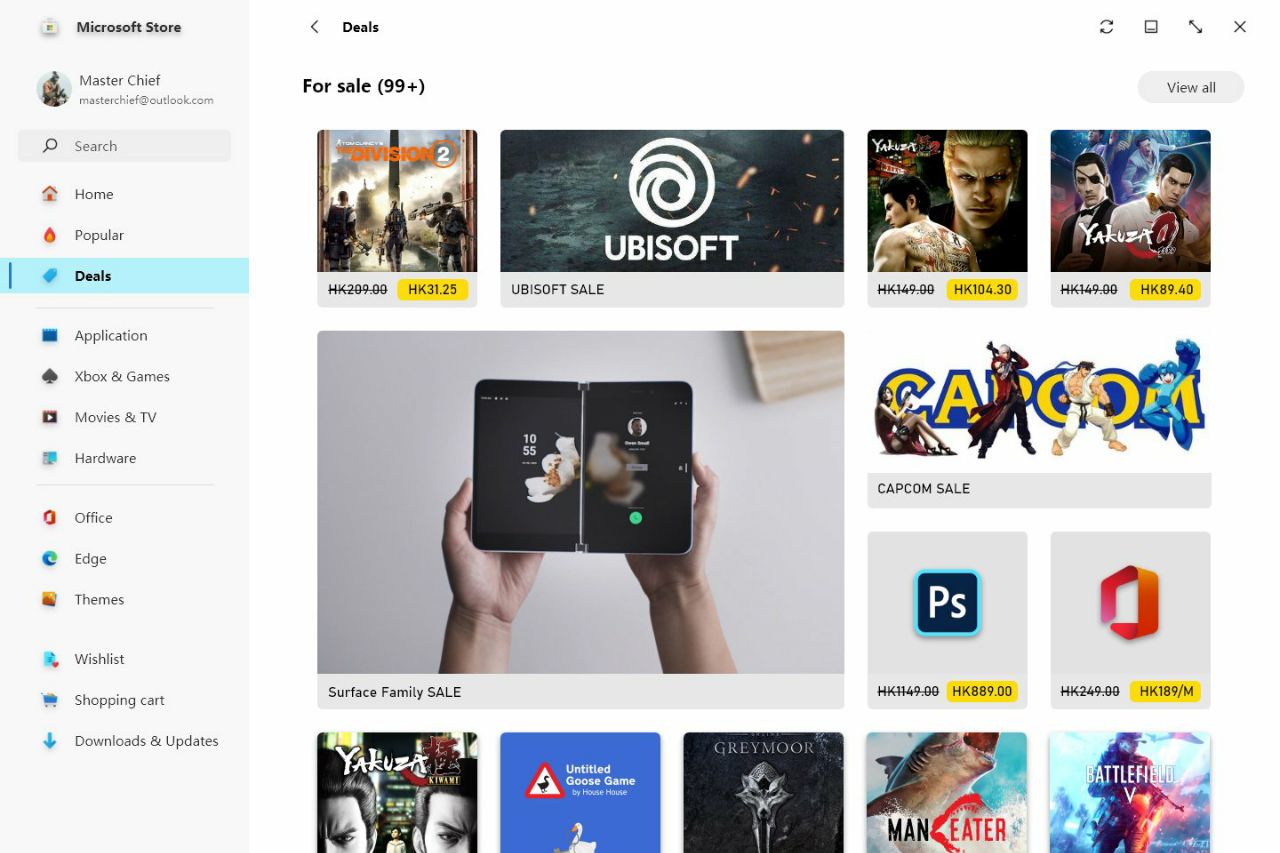The image size is (1280, 853).
Task: Select the Popular flame icon
Action: (x=50, y=235)
